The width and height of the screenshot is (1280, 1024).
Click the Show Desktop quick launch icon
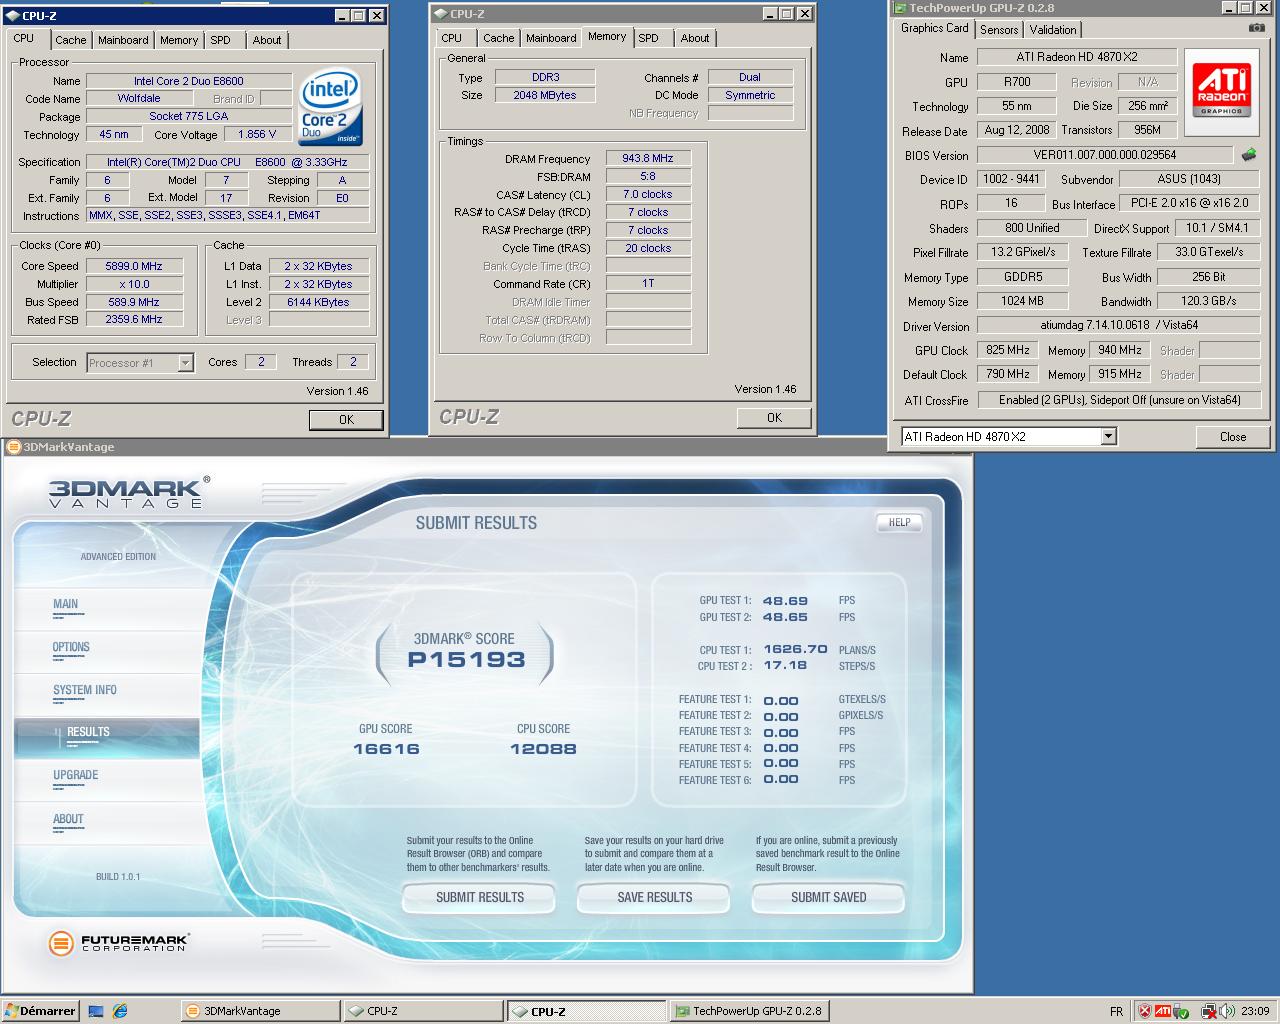point(96,1011)
